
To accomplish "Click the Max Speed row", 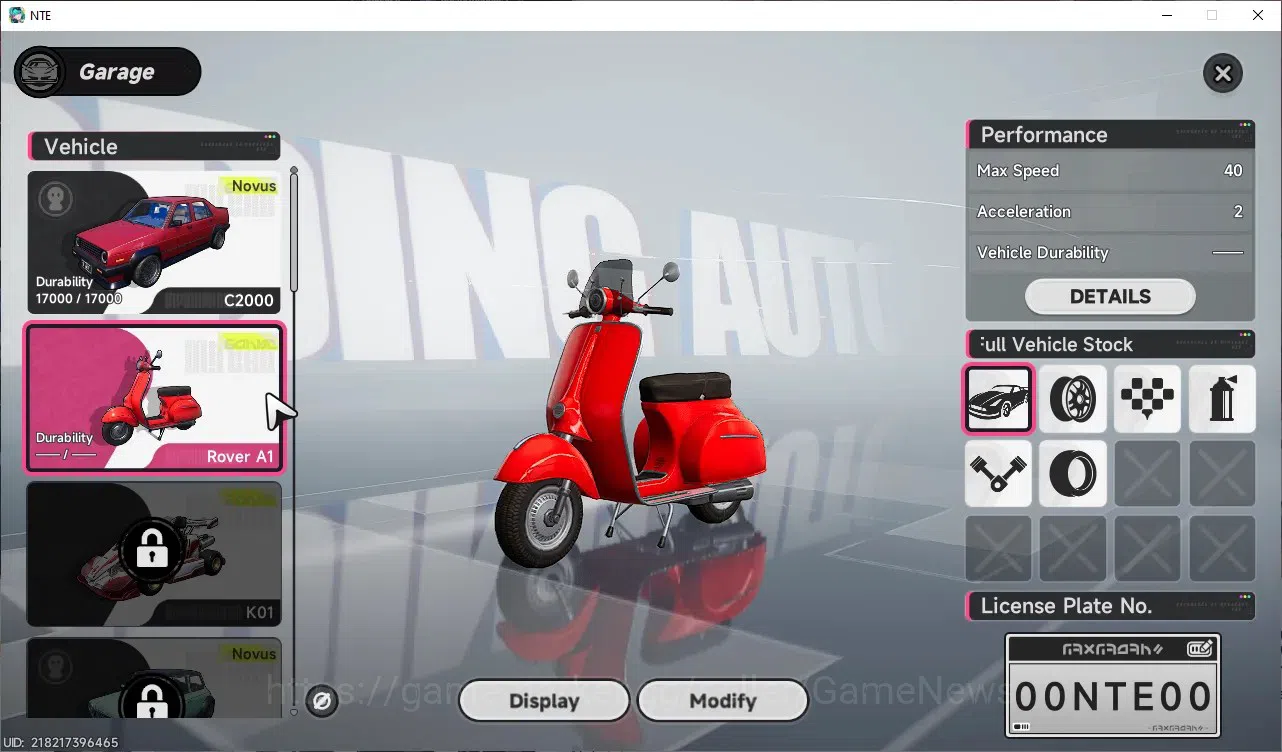I will [1110, 171].
